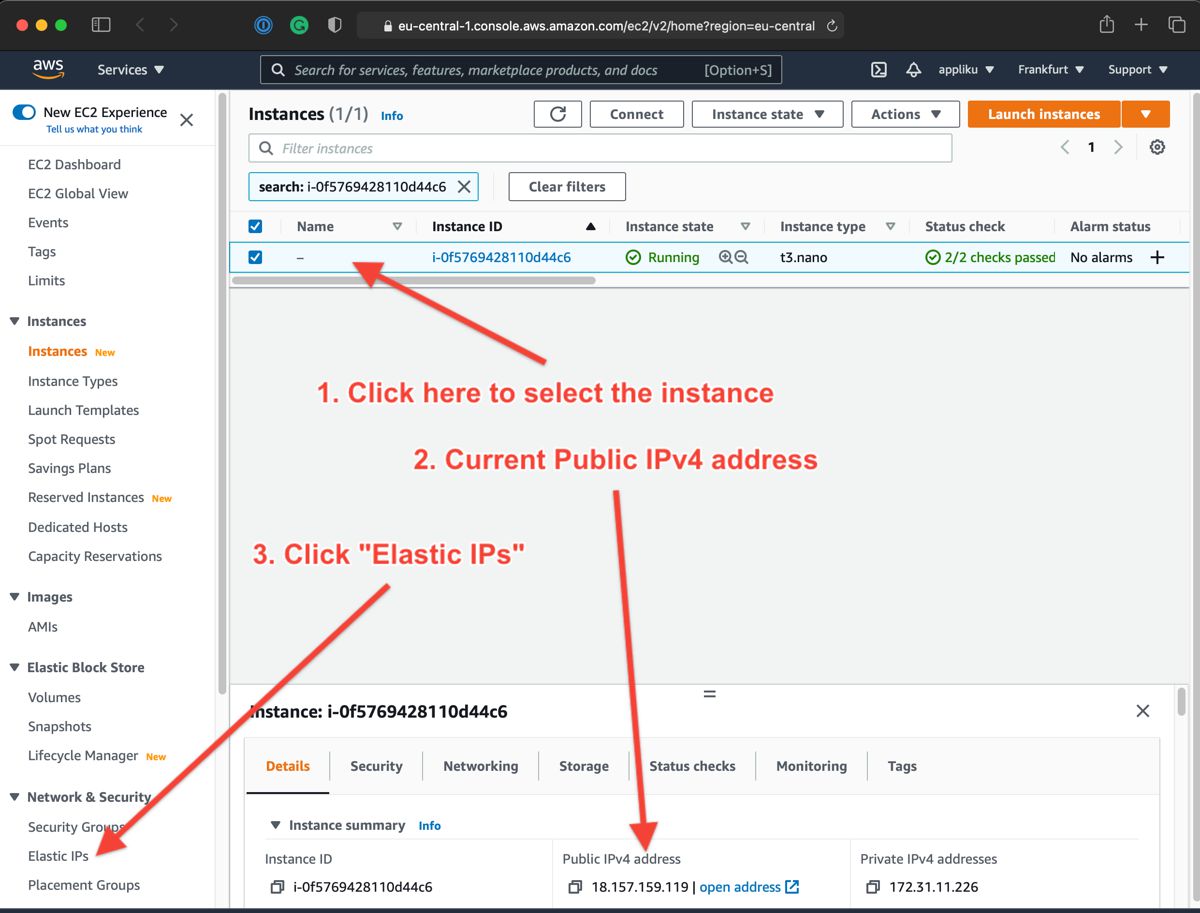
Task: Open Frankfurt region selector
Action: point(1050,70)
